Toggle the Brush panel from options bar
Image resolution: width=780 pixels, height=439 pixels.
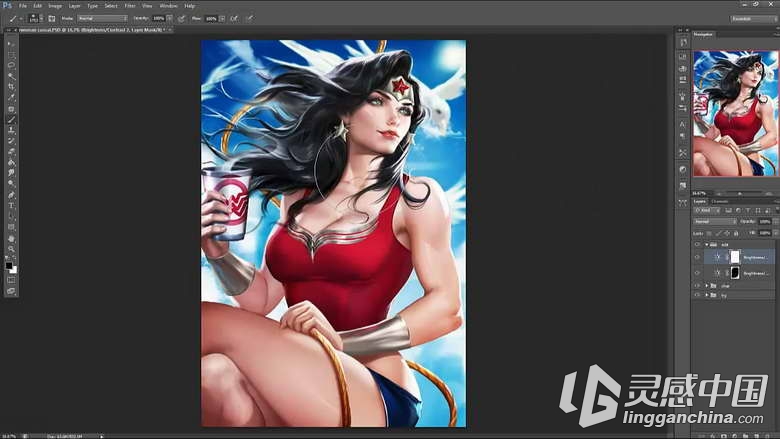click(x=52, y=18)
